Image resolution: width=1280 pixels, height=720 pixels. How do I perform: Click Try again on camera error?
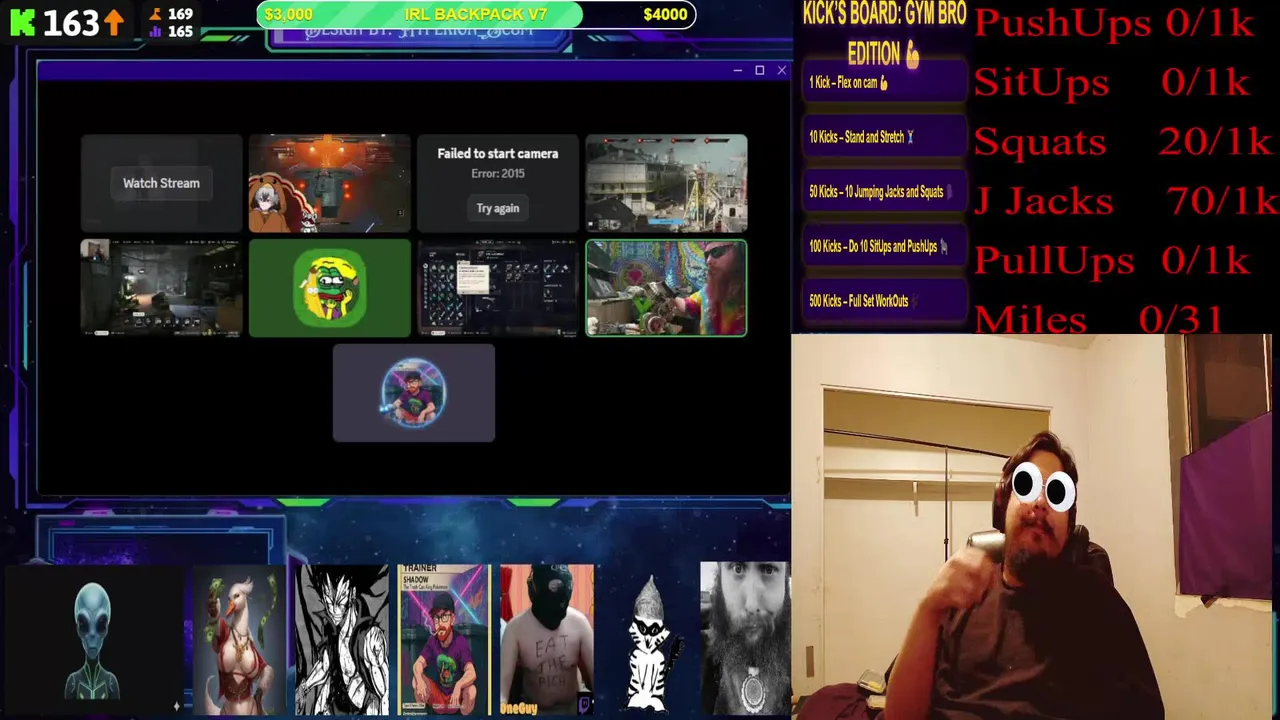498,208
